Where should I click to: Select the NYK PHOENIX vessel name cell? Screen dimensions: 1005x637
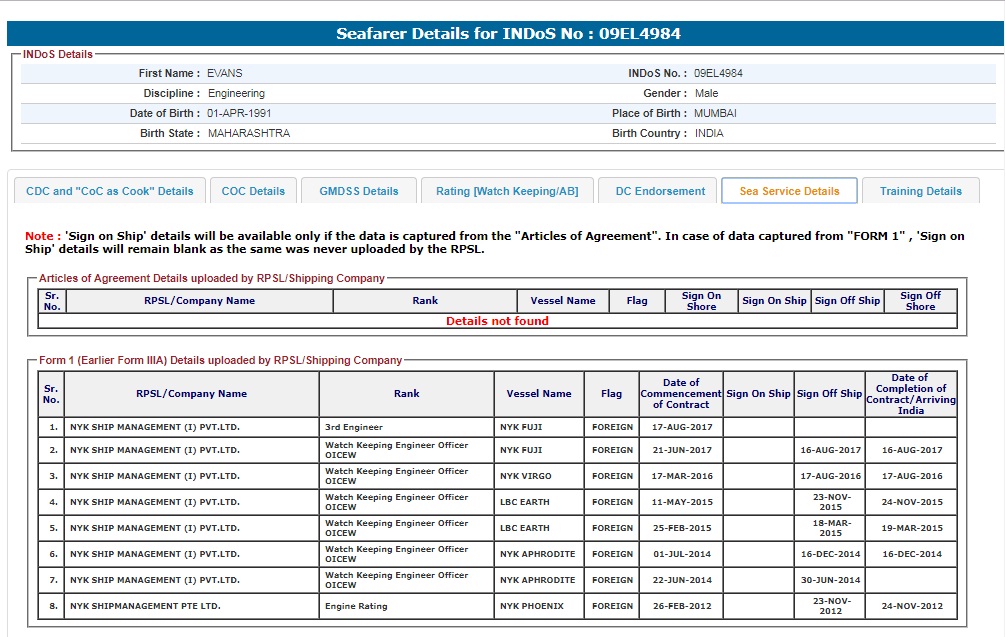532,606
